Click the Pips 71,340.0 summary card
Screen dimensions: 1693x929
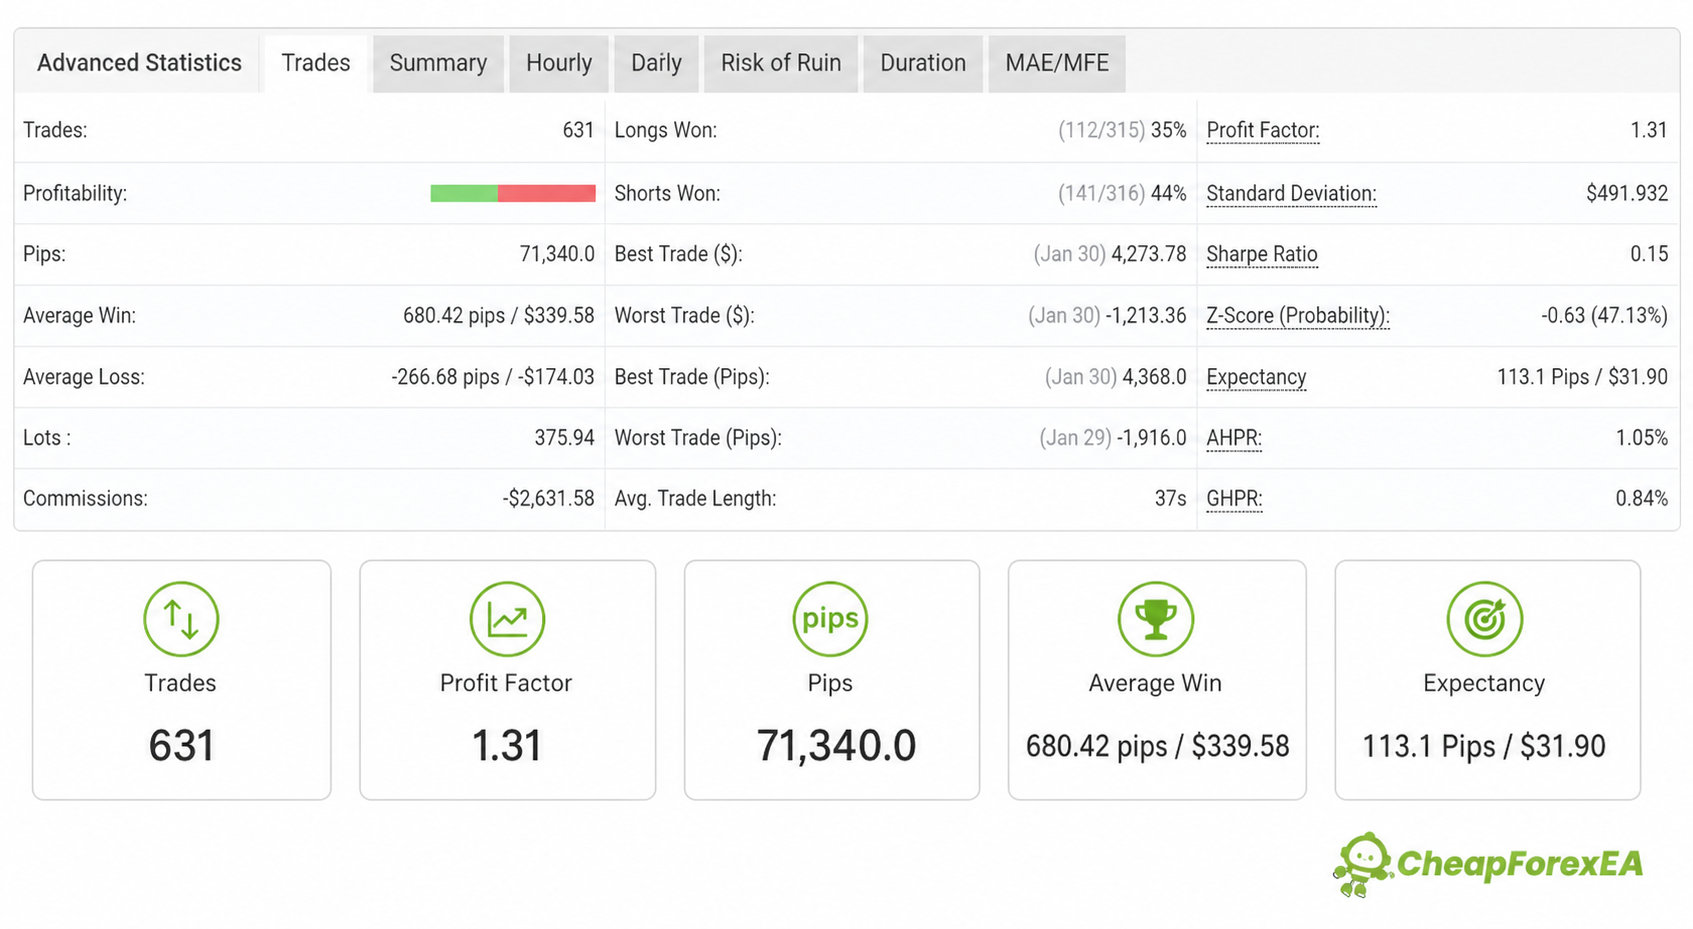(x=832, y=680)
